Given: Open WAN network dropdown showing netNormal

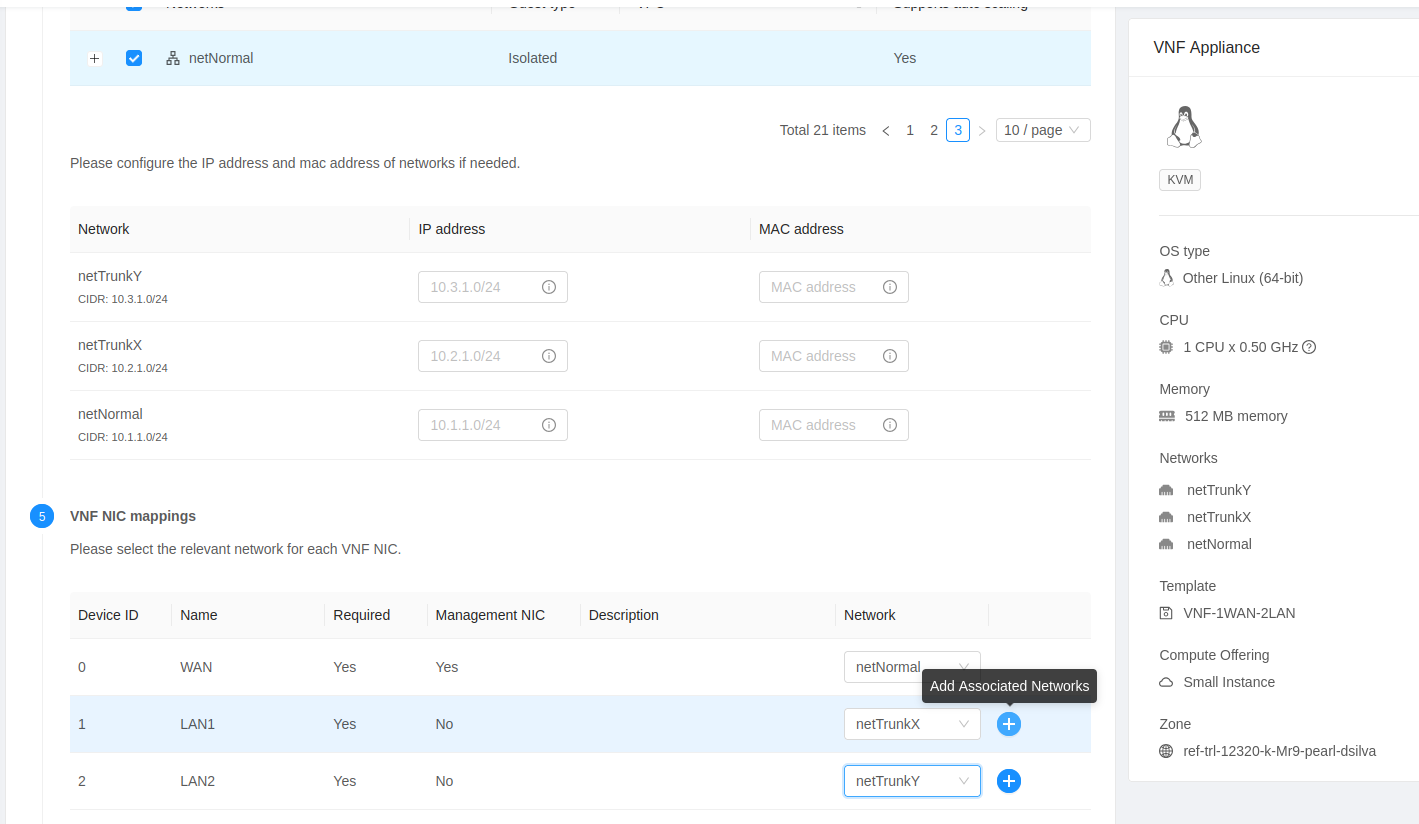Looking at the screenshot, I should pyautogui.click(x=912, y=667).
